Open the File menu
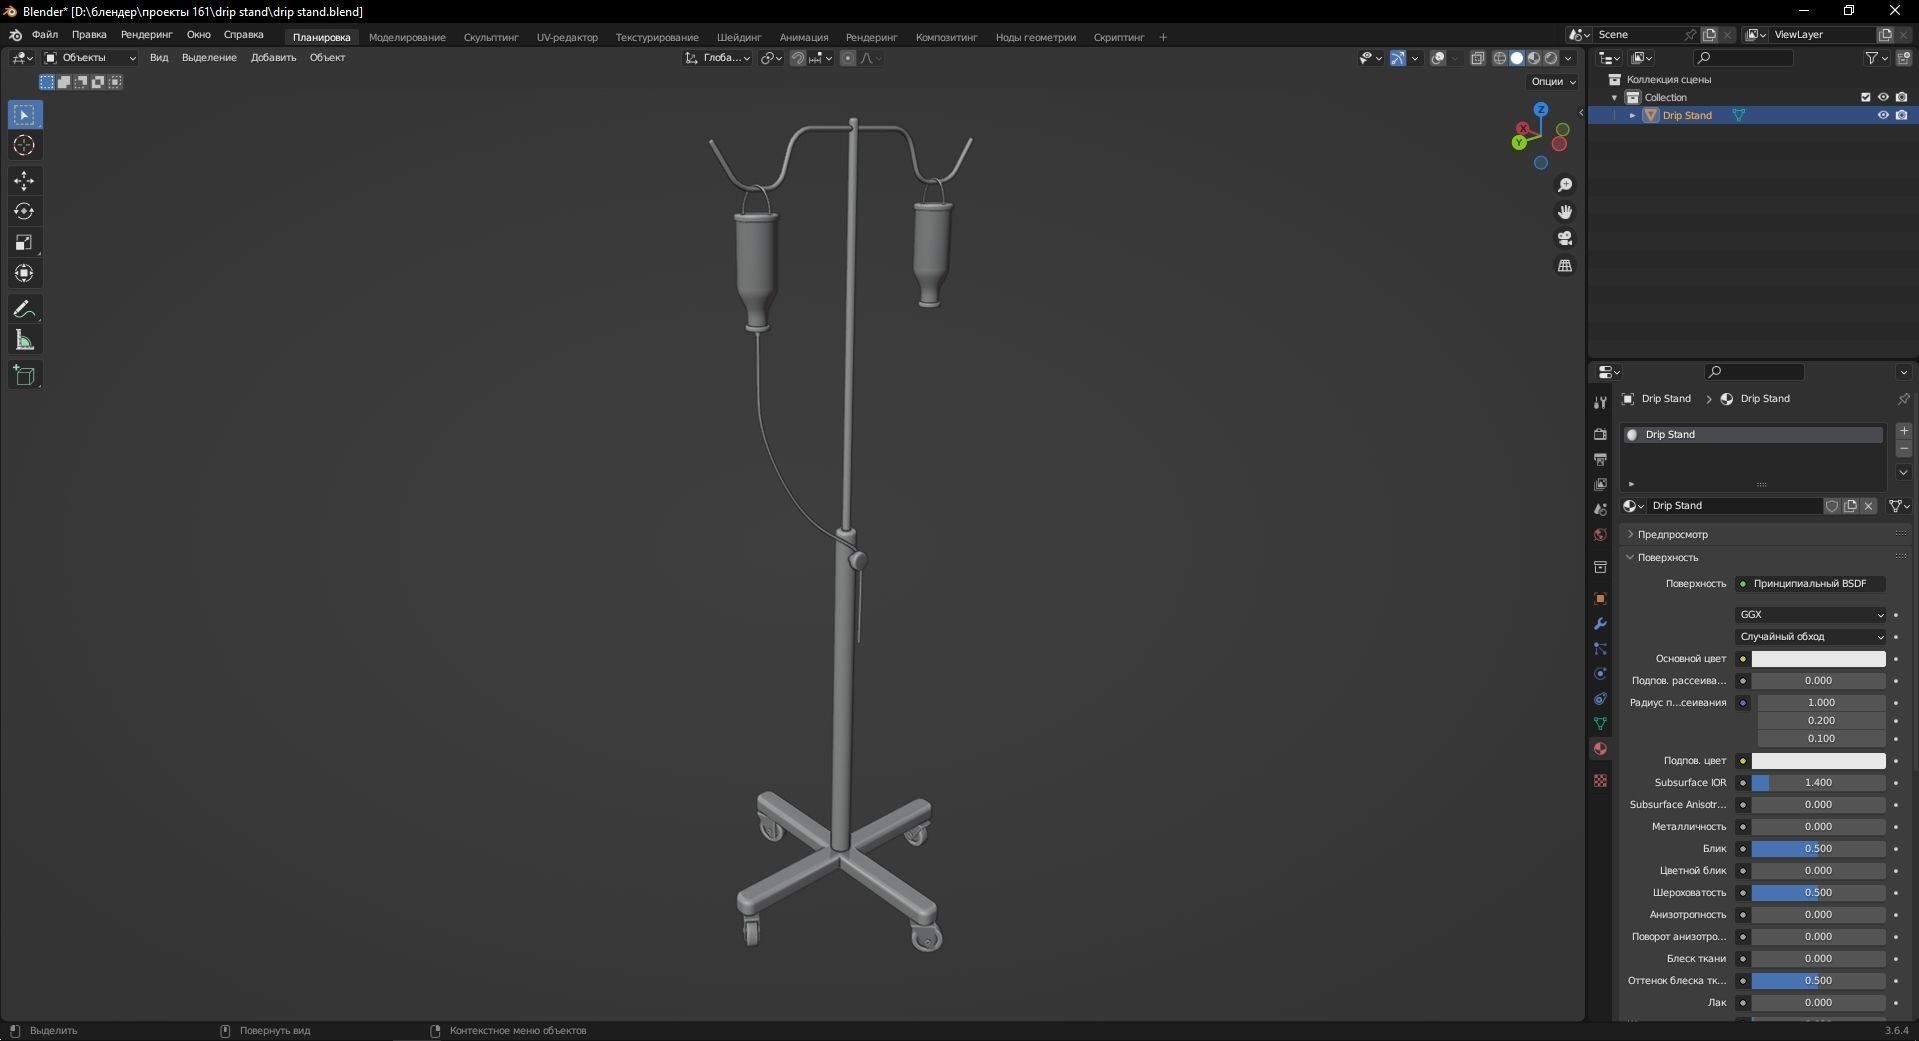Screen dimensions: 1919x1041 pyautogui.click(x=45, y=35)
